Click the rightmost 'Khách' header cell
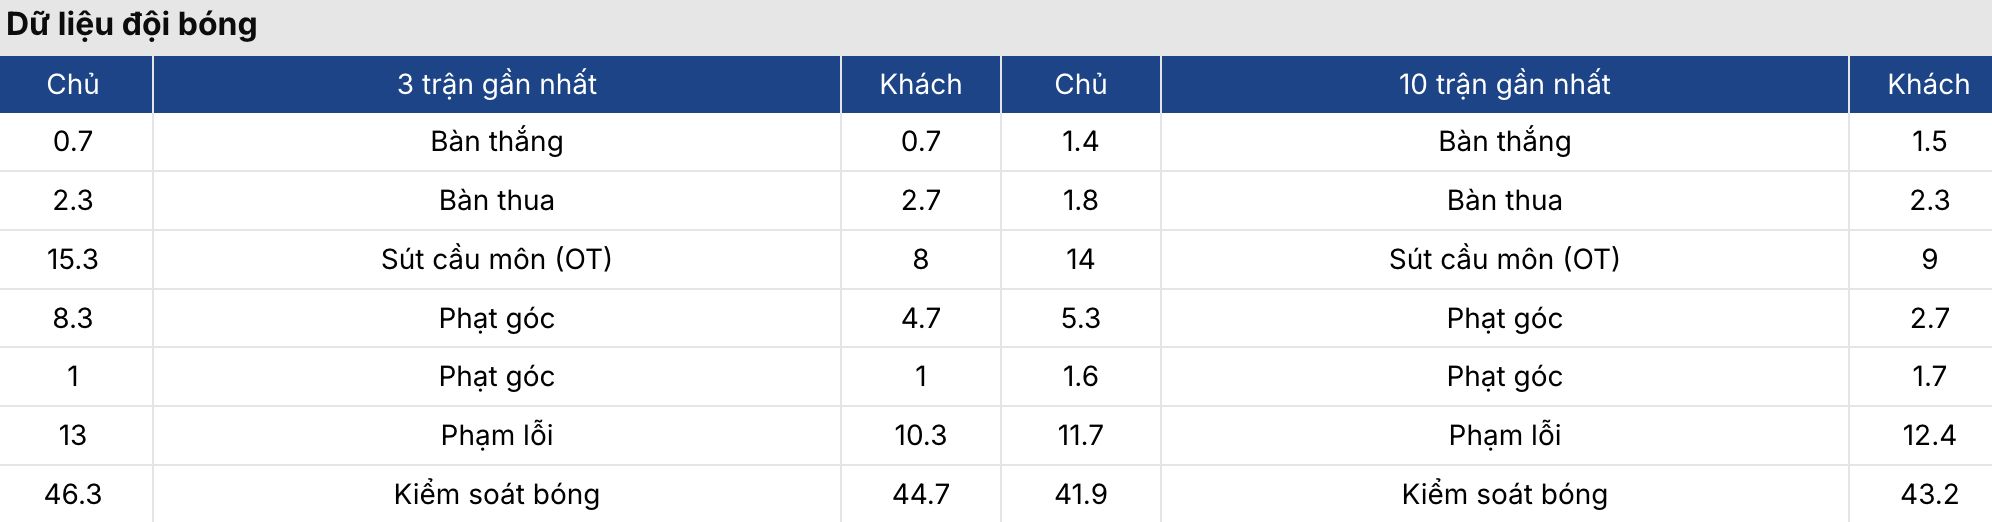The image size is (1992, 522). click(x=1928, y=84)
